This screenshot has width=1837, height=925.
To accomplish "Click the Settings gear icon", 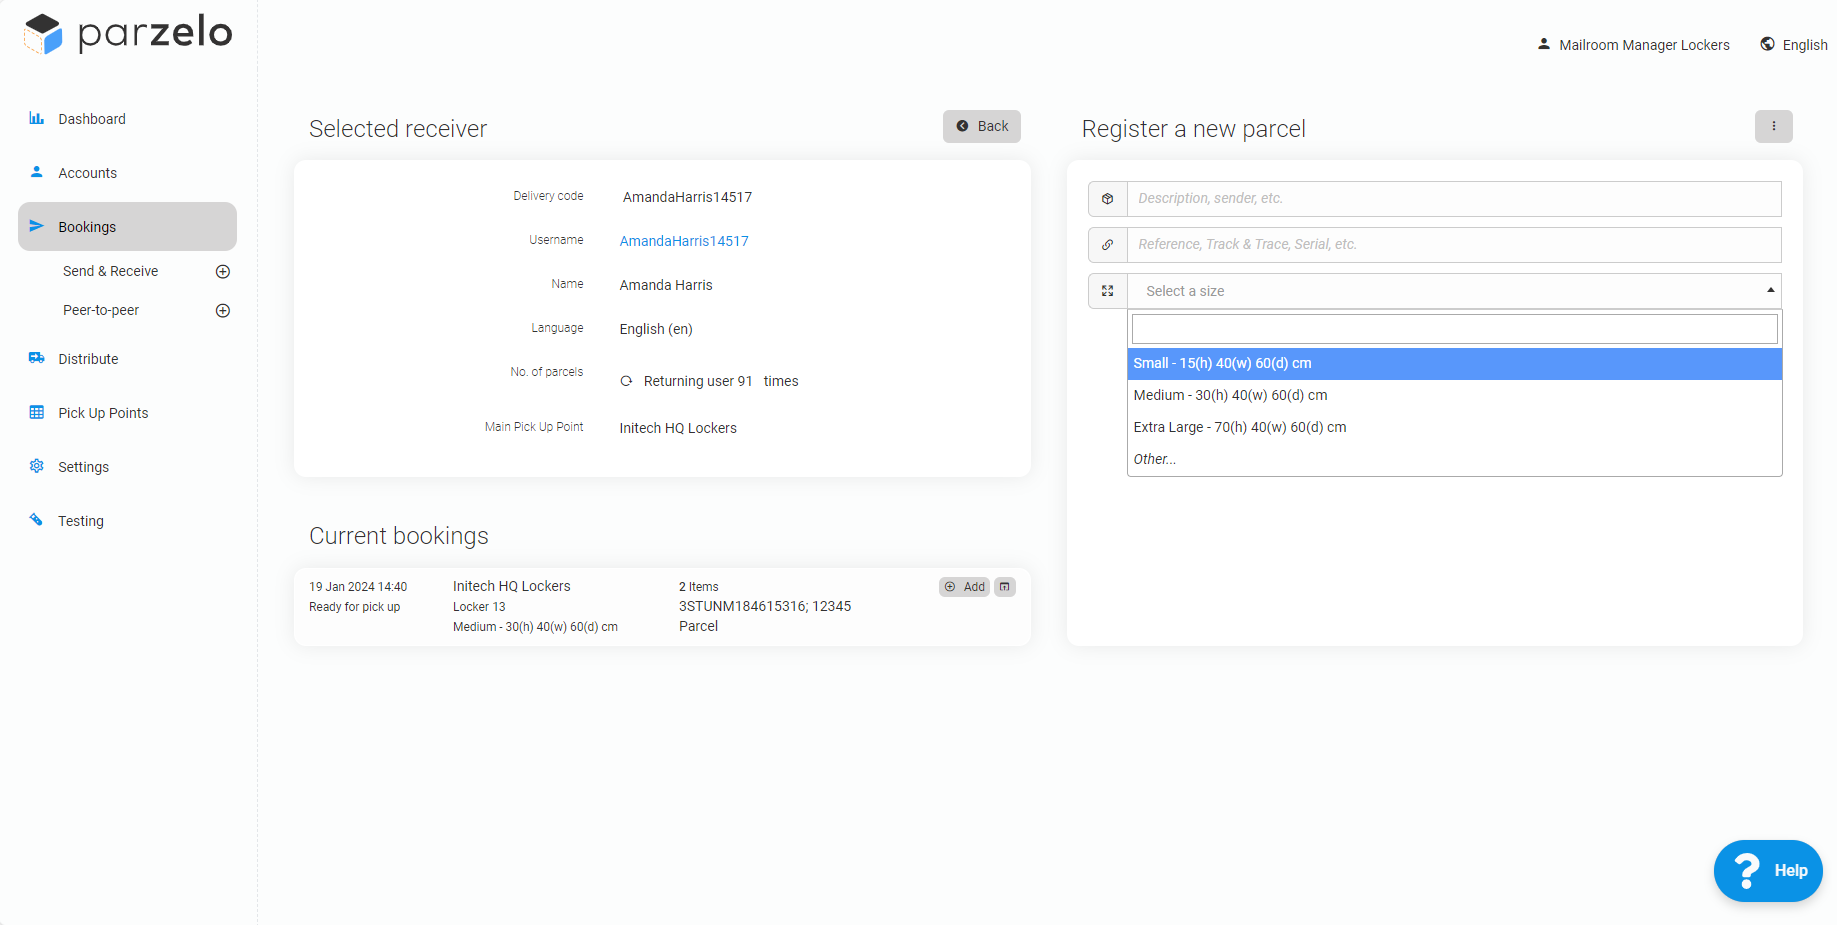I will pyautogui.click(x=37, y=466).
